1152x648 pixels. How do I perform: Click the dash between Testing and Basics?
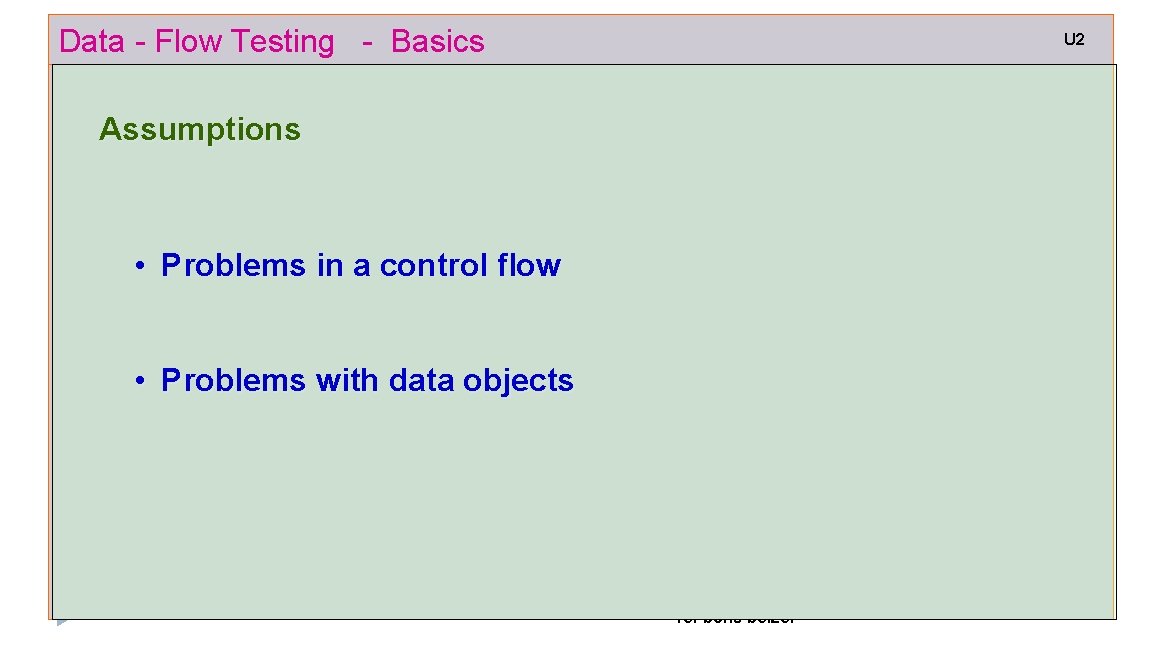click(367, 43)
